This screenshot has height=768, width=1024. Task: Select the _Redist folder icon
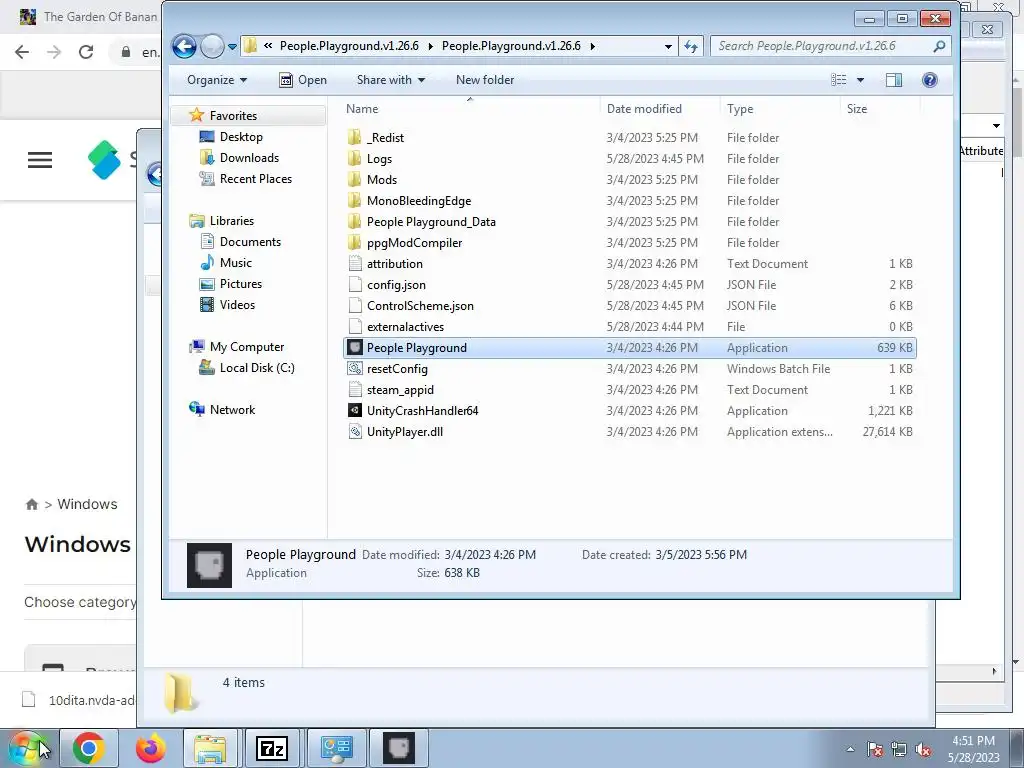click(x=355, y=137)
